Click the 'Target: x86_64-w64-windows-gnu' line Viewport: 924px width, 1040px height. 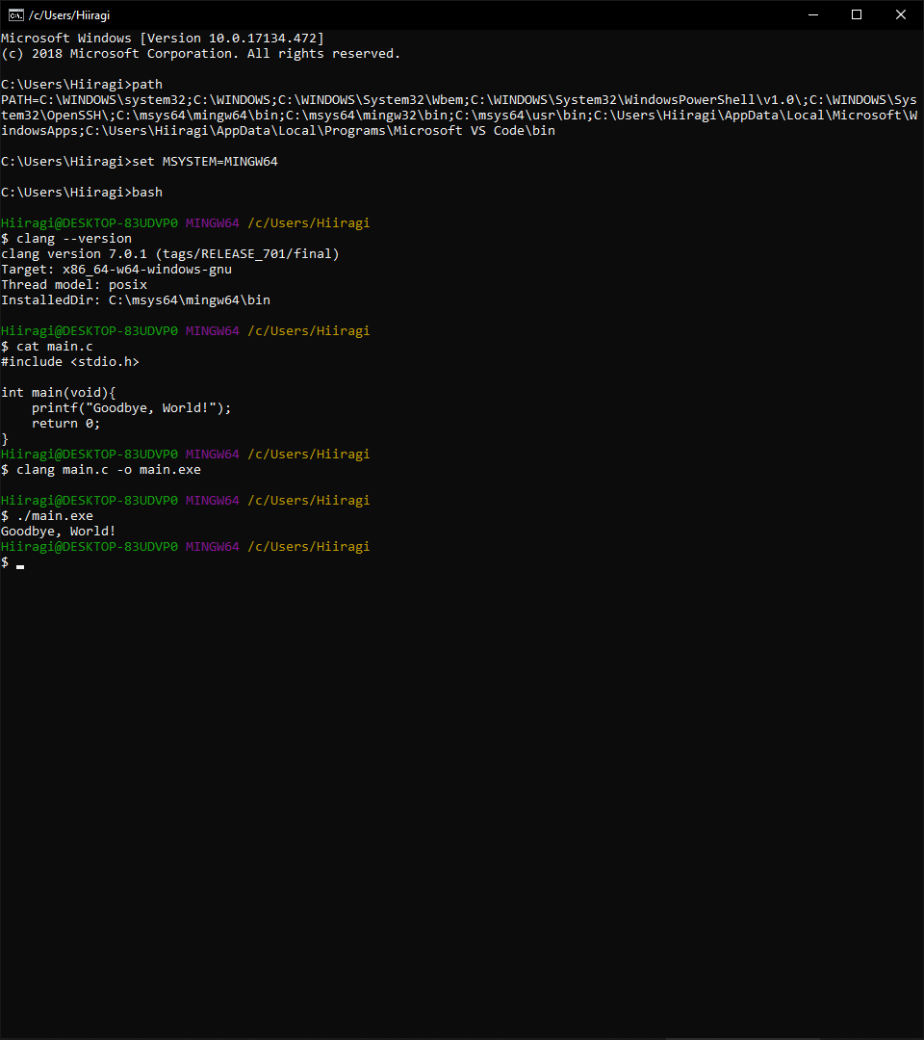tap(116, 269)
